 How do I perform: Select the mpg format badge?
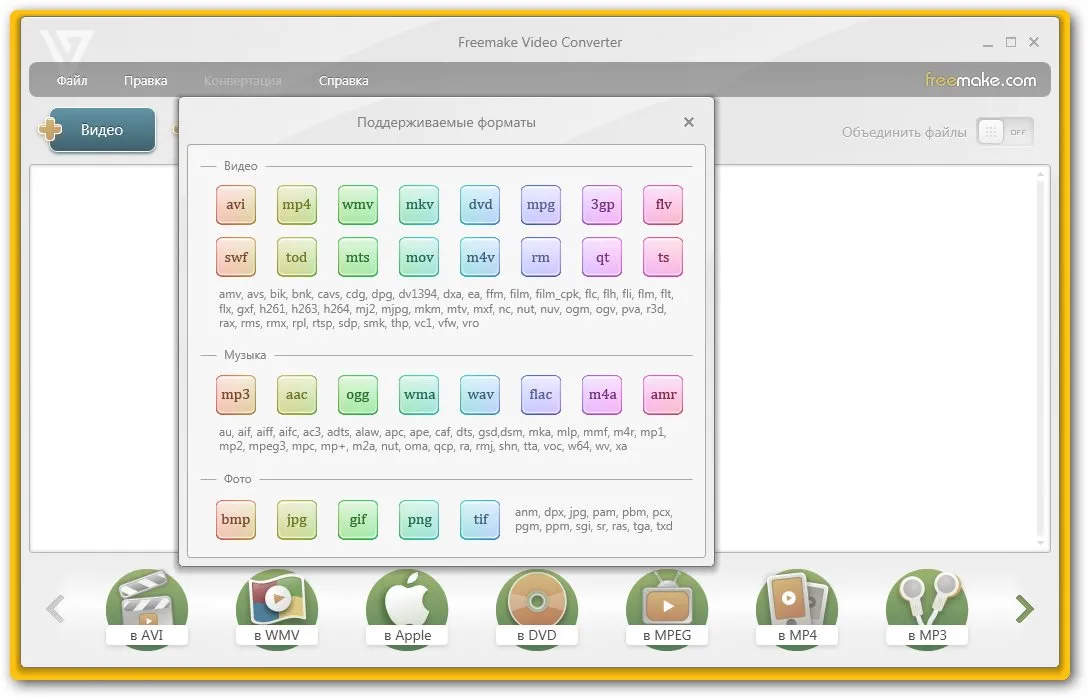[541, 205]
